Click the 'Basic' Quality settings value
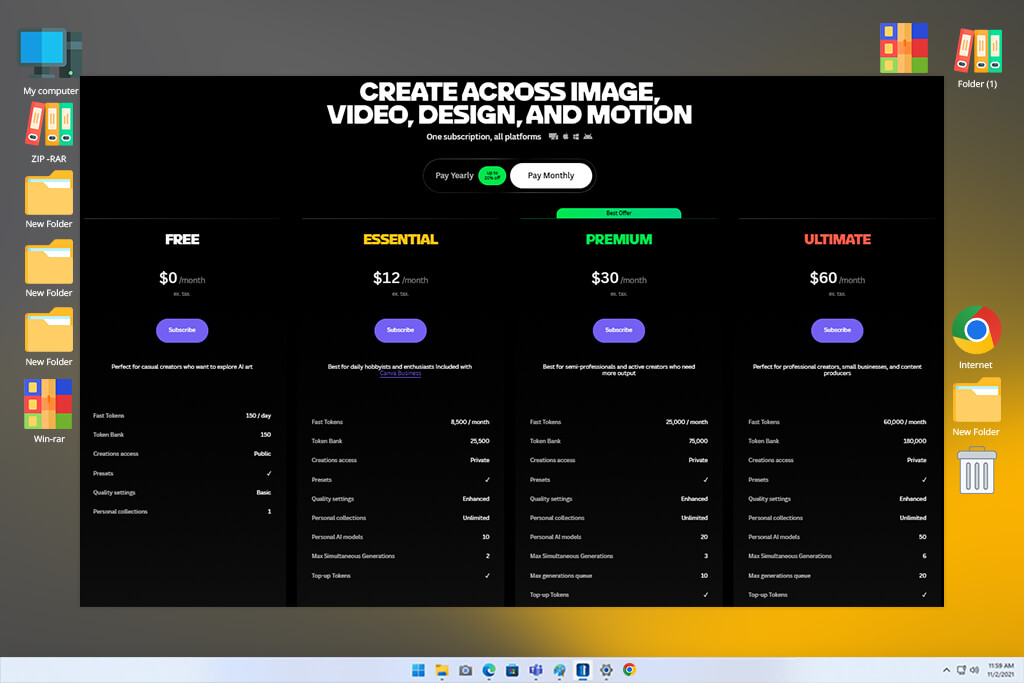The width and height of the screenshot is (1024, 683). [264, 493]
